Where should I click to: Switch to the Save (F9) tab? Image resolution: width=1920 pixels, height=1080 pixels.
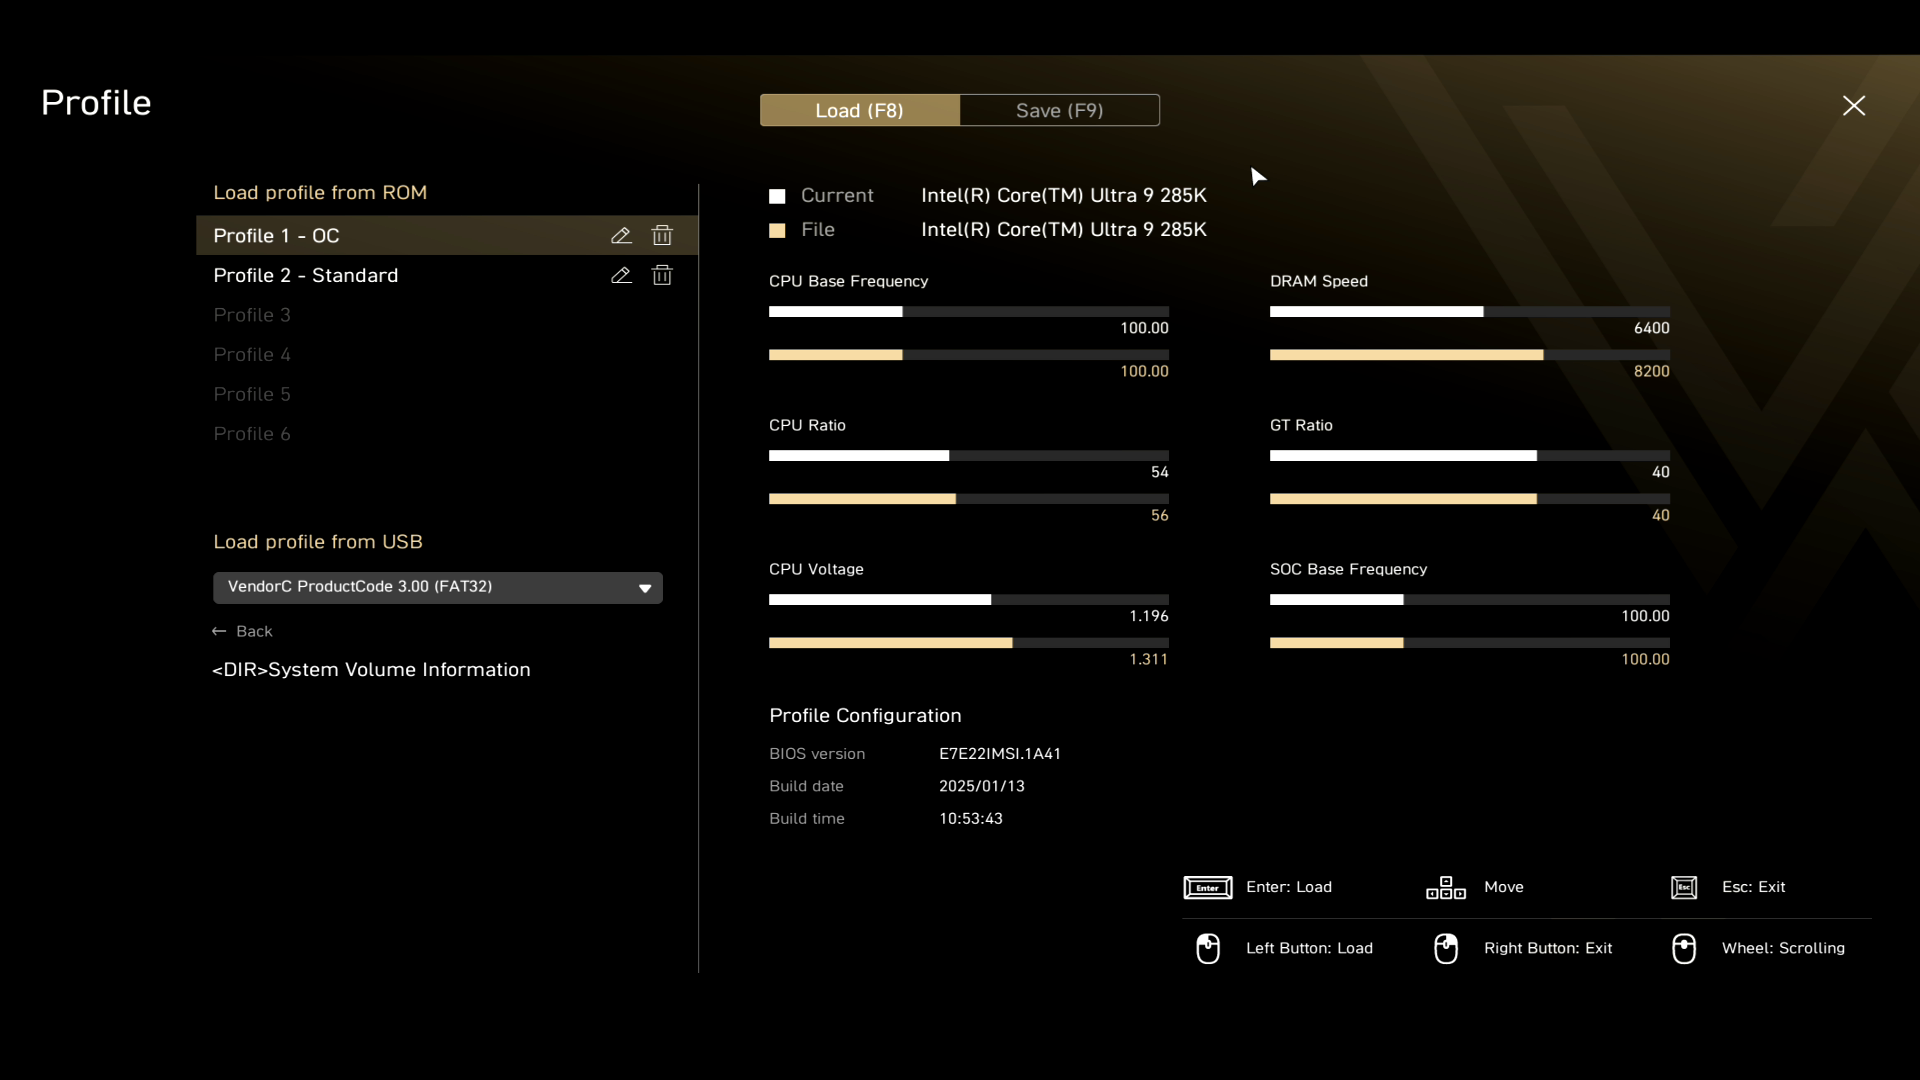click(1059, 111)
